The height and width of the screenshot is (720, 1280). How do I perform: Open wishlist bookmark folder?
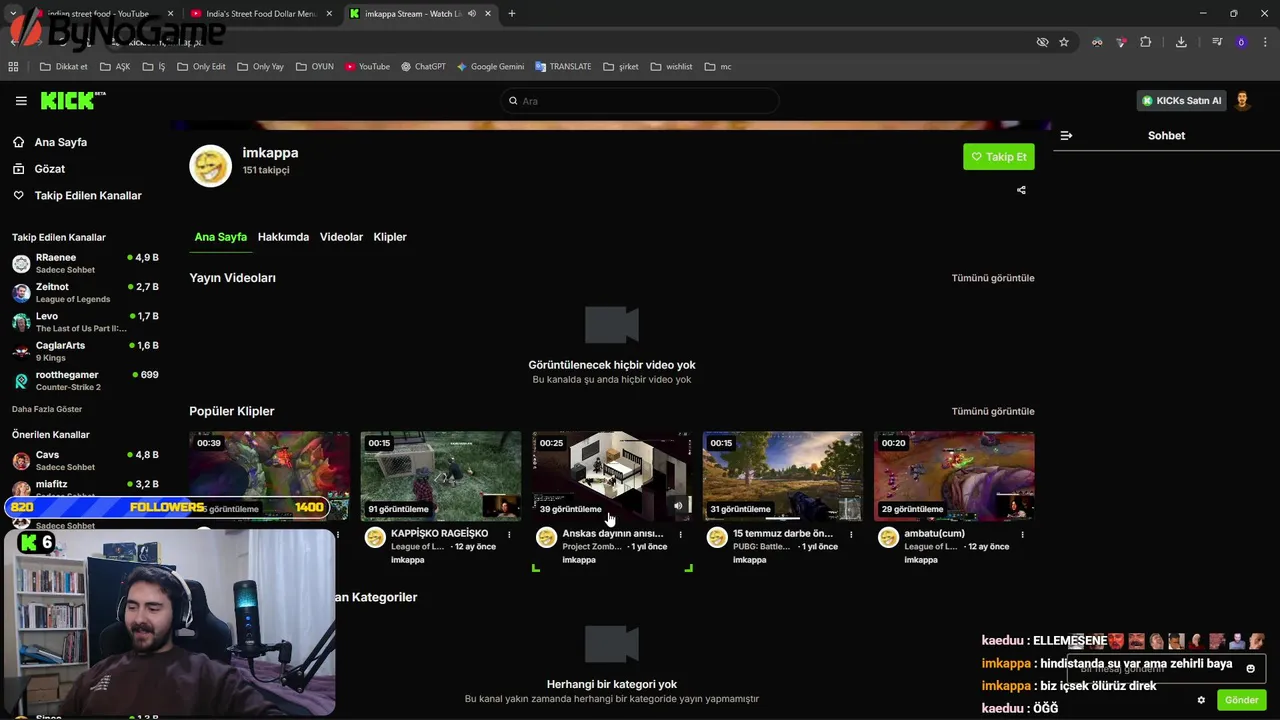671,67
